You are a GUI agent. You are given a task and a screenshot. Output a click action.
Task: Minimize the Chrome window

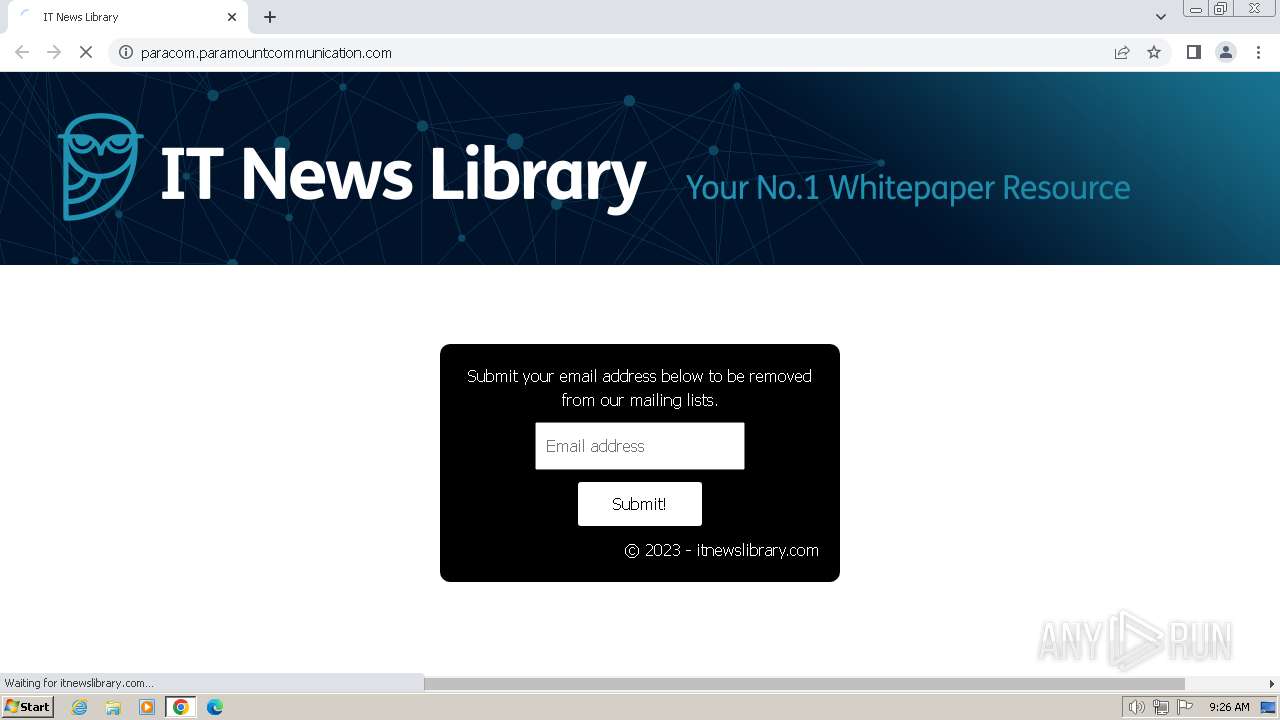click(x=1196, y=9)
